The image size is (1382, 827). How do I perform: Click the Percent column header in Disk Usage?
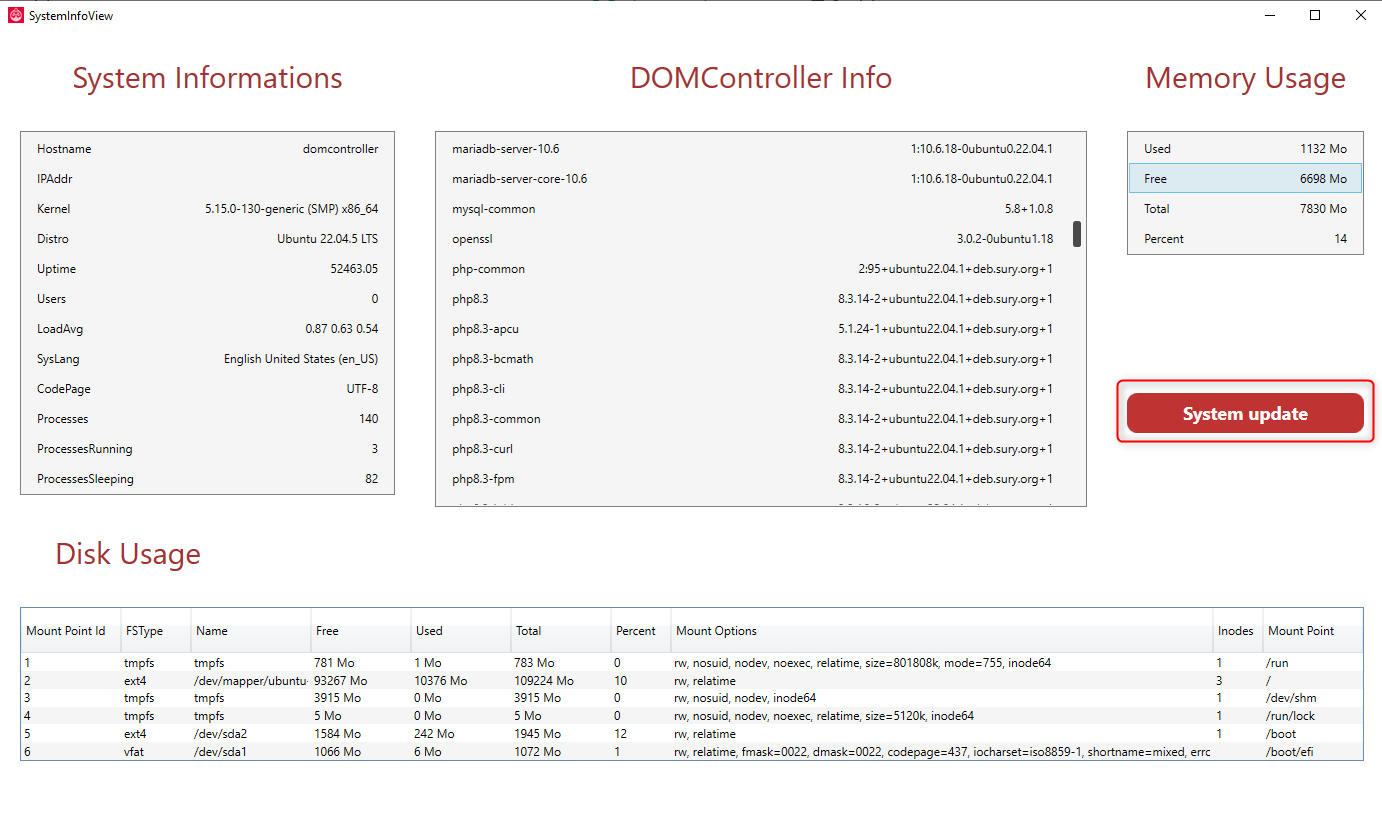(x=641, y=631)
